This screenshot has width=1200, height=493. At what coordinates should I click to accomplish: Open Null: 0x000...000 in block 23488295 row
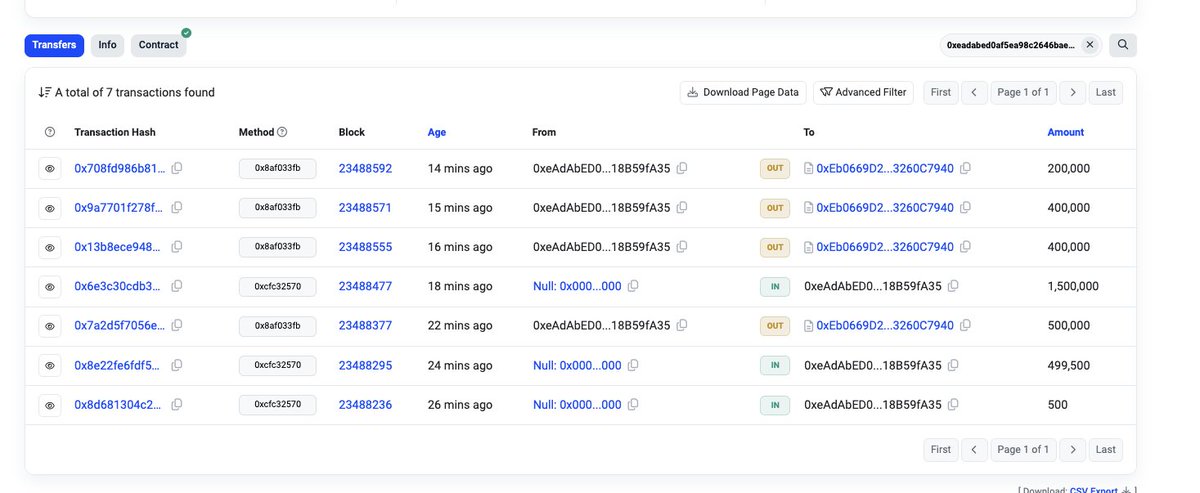577,365
